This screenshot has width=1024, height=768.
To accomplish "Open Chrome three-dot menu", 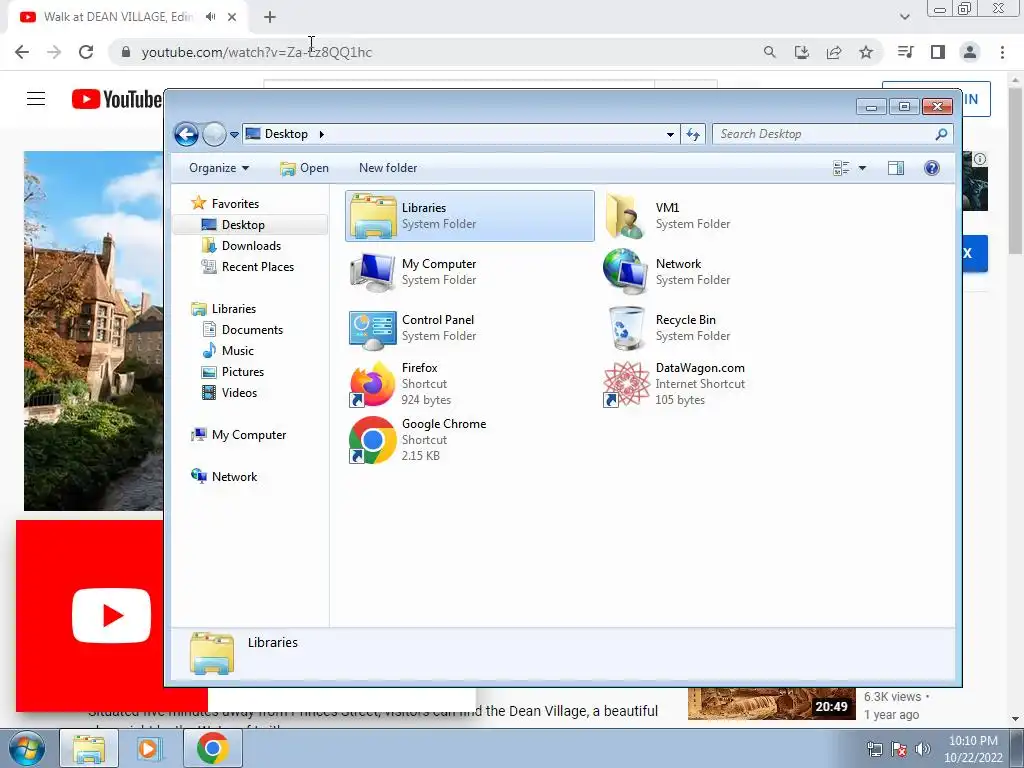I will click(x=1002, y=52).
